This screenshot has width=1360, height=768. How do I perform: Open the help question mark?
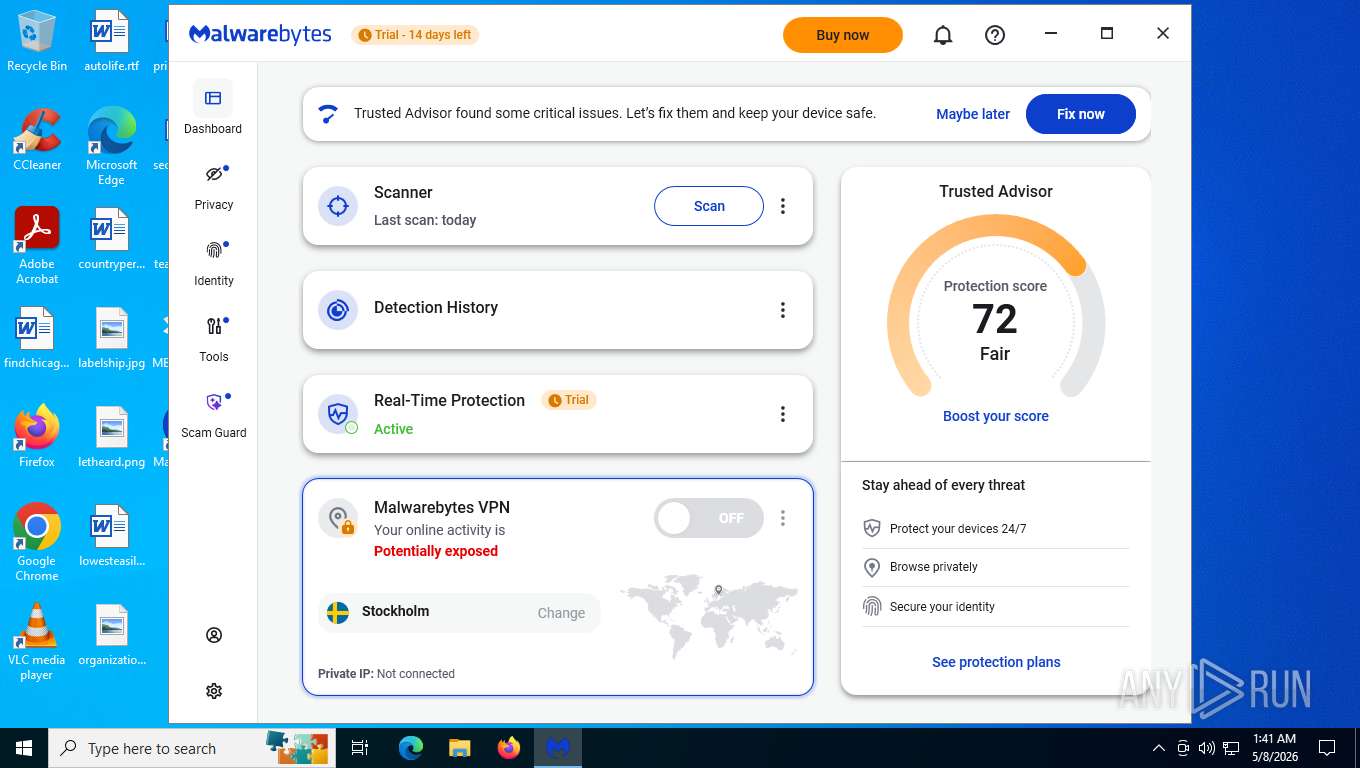[x=994, y=35]
